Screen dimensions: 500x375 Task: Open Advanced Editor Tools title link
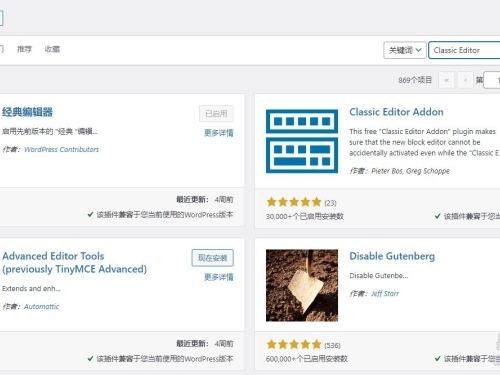(x=74, y=262)
